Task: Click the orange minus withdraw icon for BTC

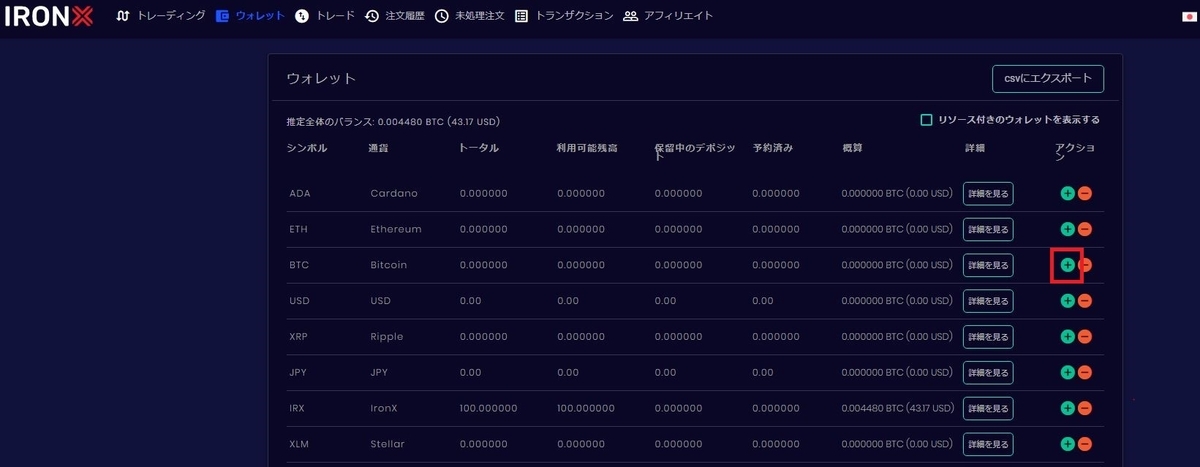Action: point(1085,265)
